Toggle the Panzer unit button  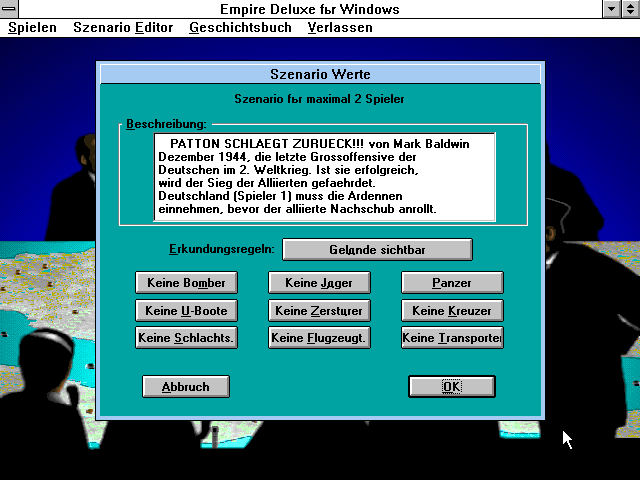click(x=452, y=282)
